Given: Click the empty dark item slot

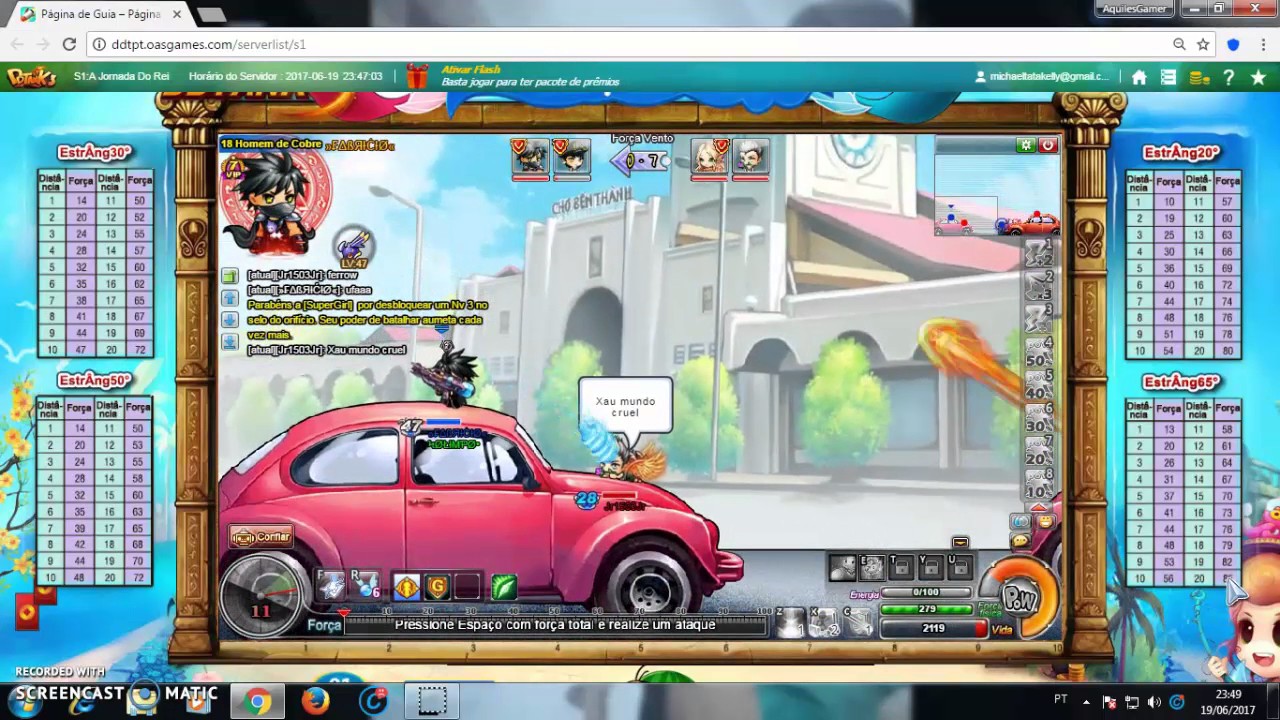Looking at the screenshot, I should click(x=467, y=587).
